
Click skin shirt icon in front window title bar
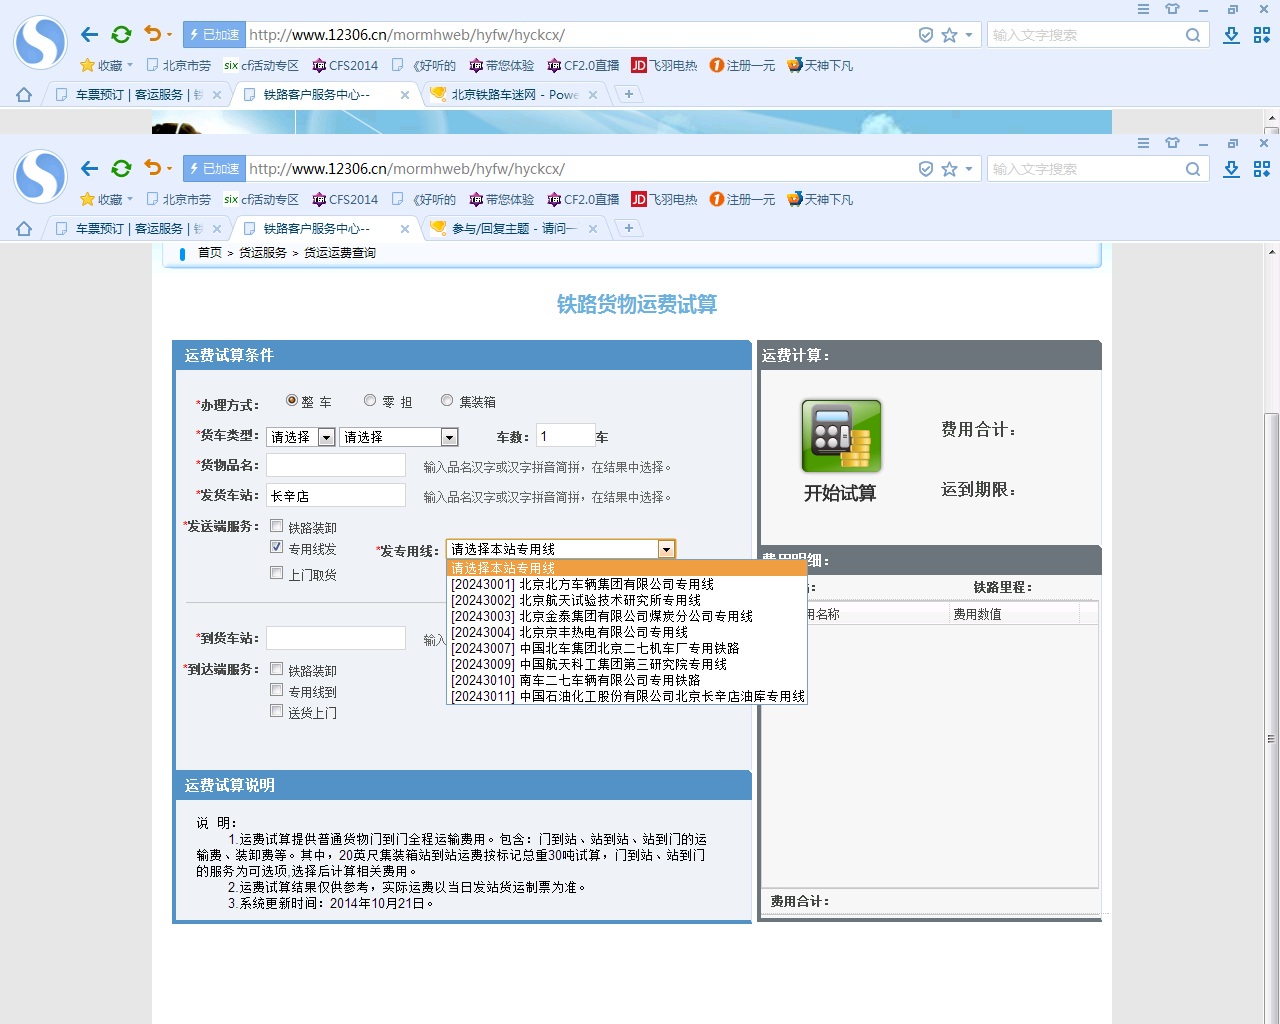[1172, 143]
